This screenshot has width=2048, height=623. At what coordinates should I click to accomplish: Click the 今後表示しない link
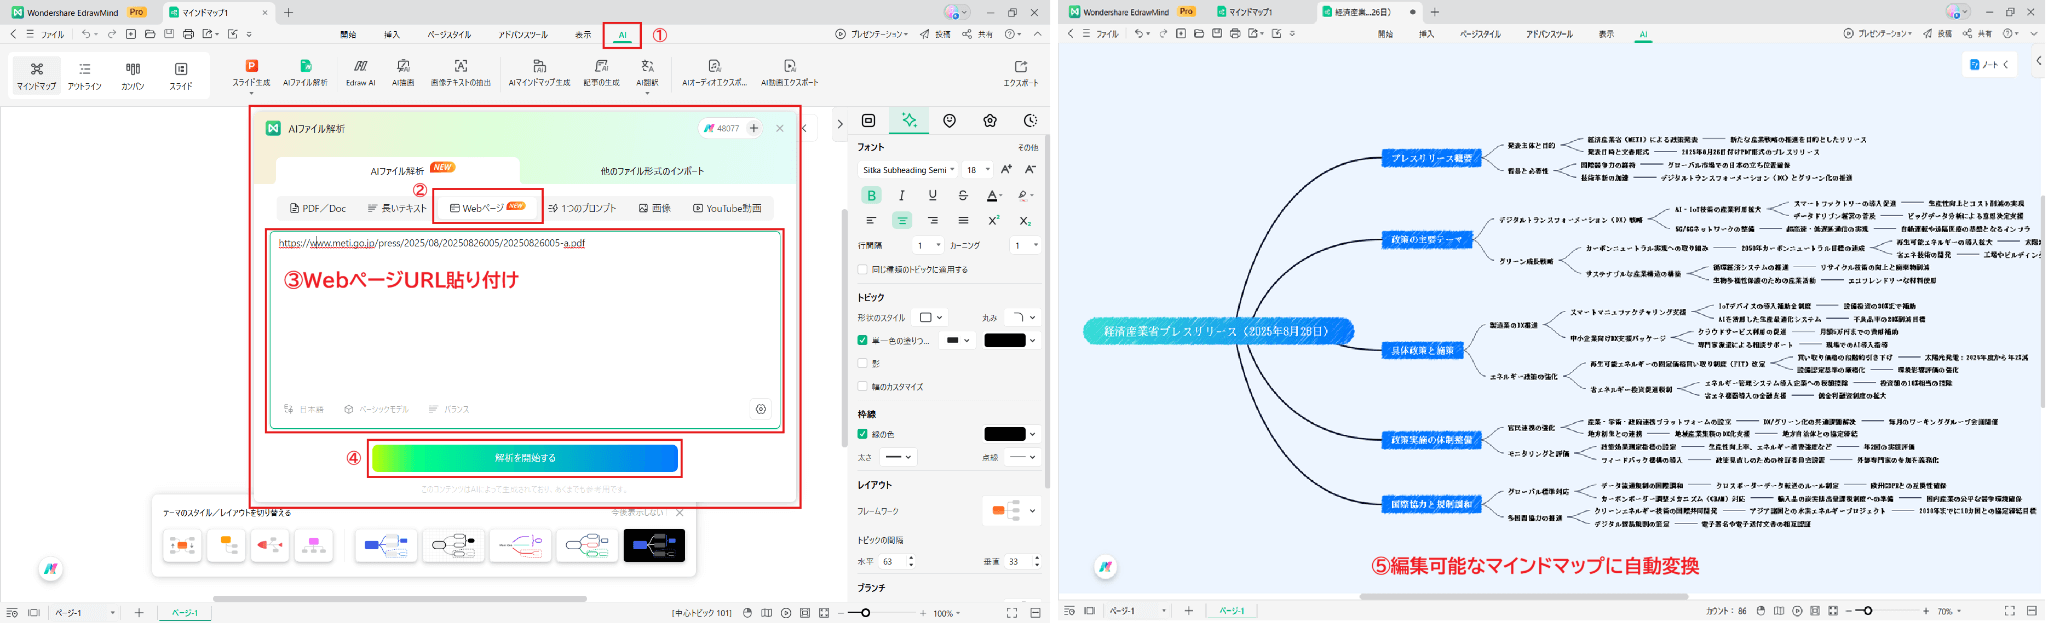point(637,513)
